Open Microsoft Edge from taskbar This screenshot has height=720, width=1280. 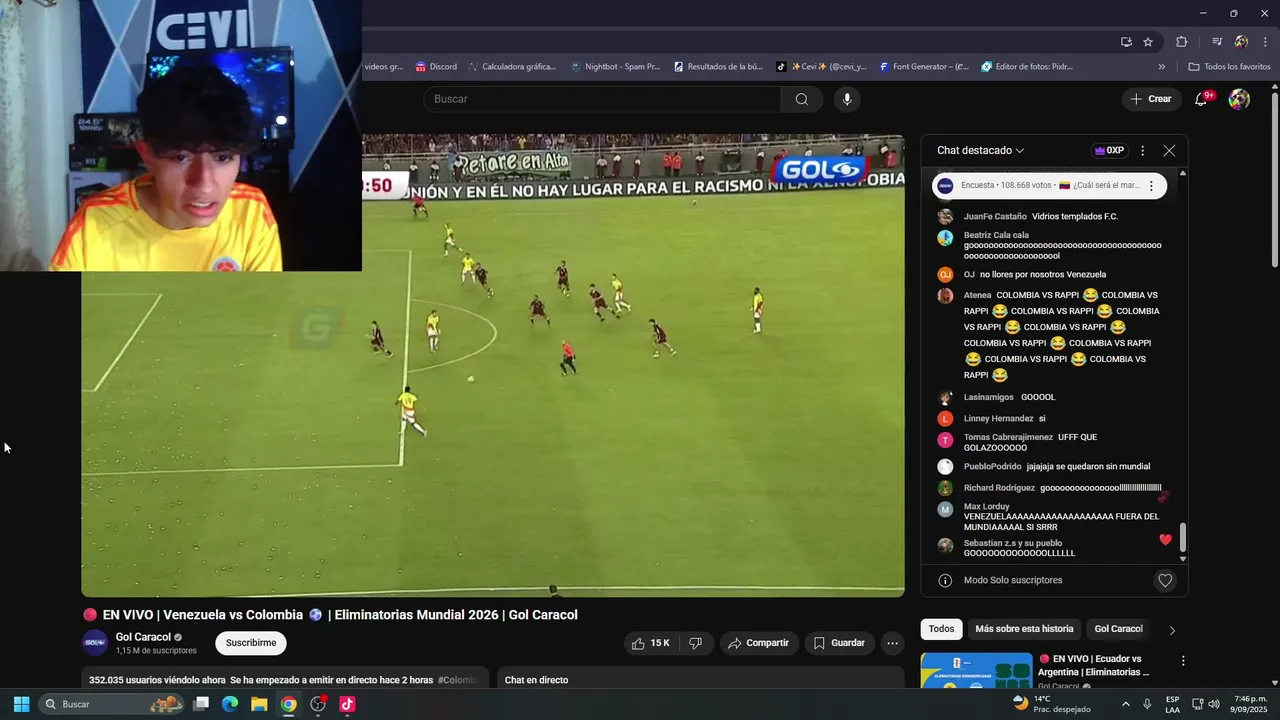click(230, 704)
